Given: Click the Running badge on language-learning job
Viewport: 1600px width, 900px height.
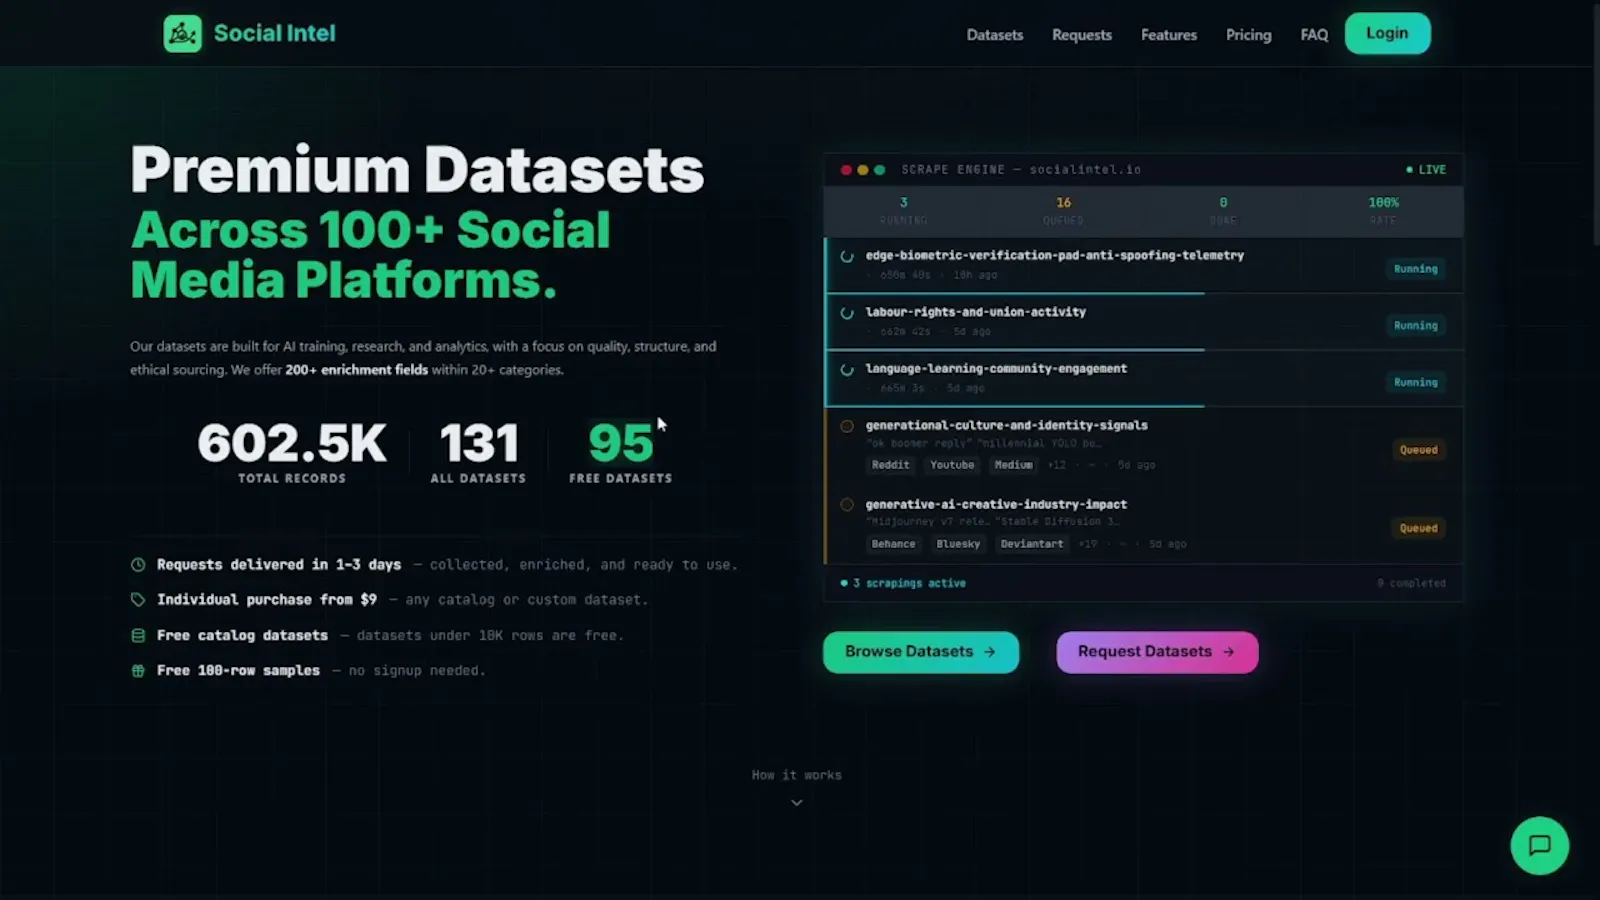Looking at the screenshot, I should point(1415,383).
